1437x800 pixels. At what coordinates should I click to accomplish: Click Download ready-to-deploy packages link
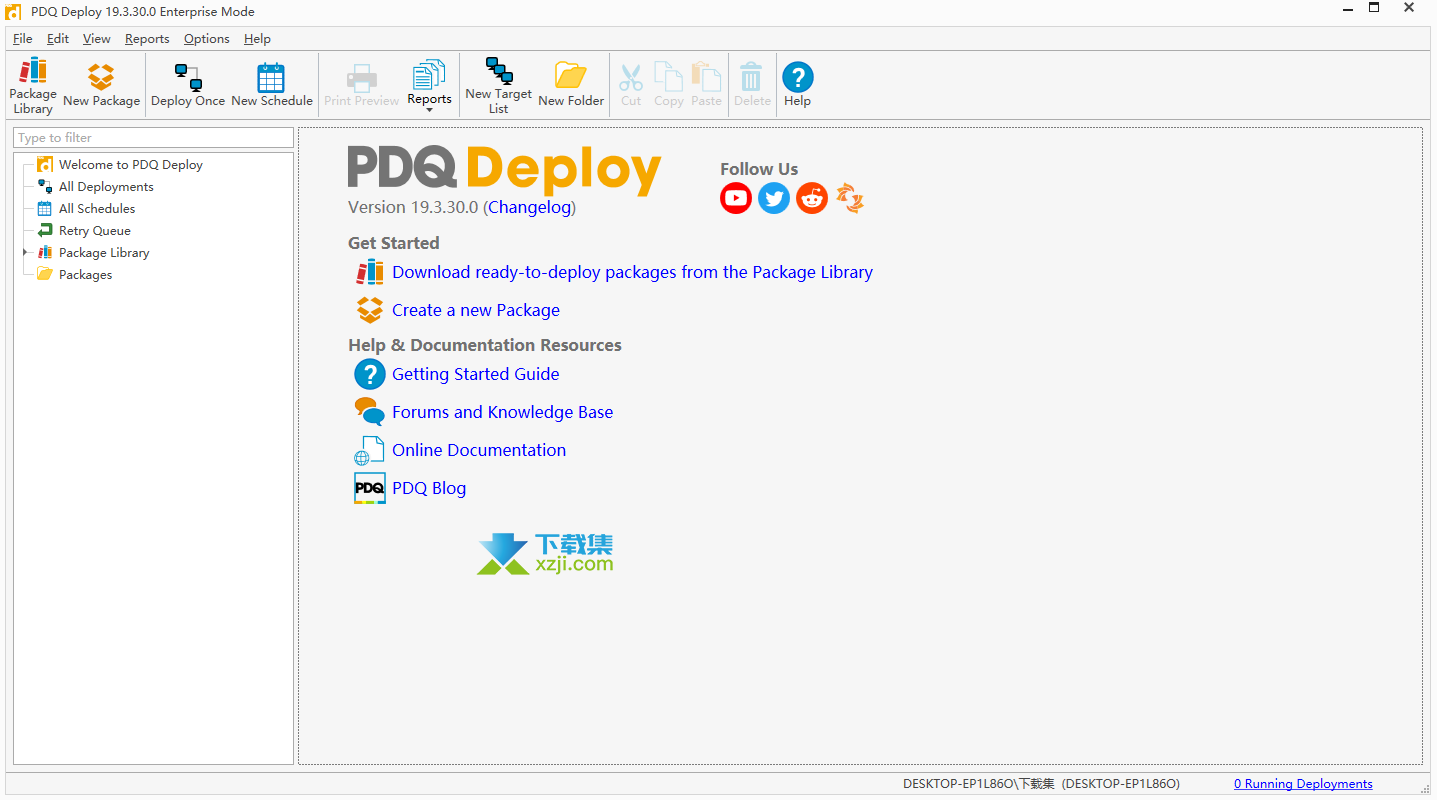tap(632, 272)
